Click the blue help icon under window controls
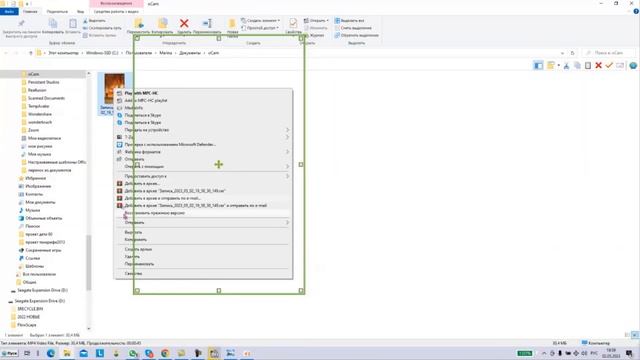Screen dimensions: 640x360 tap(636, 11)
